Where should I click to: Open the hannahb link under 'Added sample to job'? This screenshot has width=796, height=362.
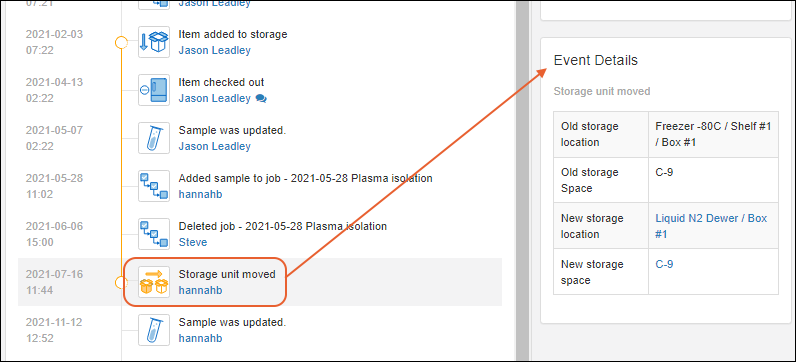coord(200,194)
